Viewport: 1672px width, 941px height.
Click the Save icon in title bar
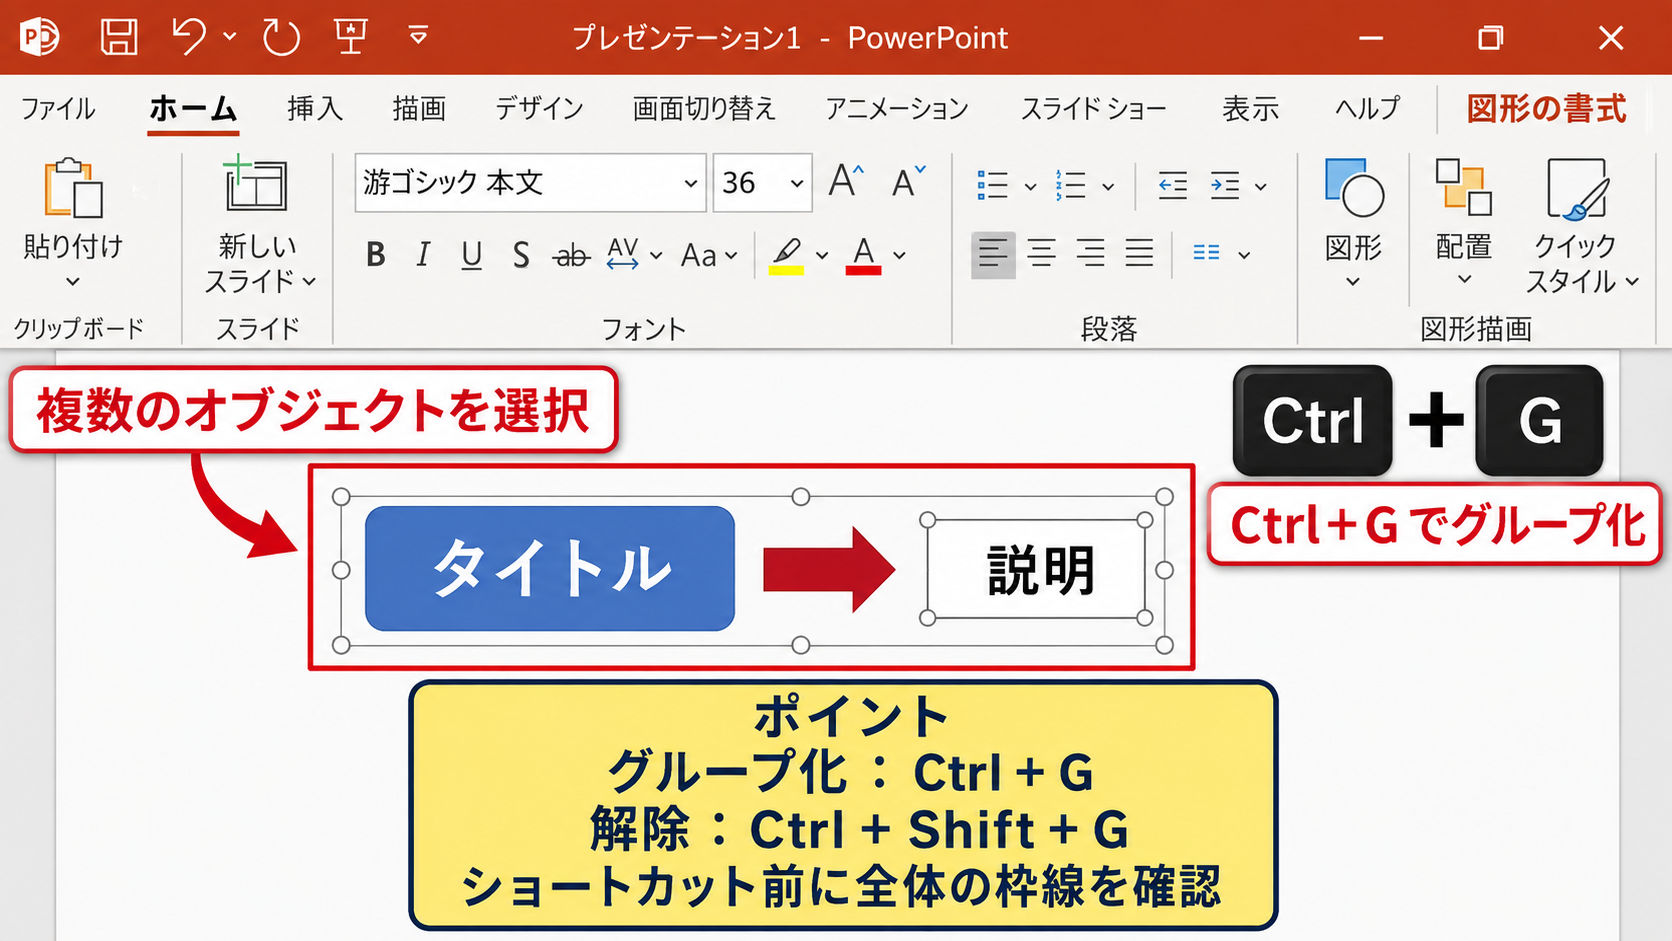(119, 38)
